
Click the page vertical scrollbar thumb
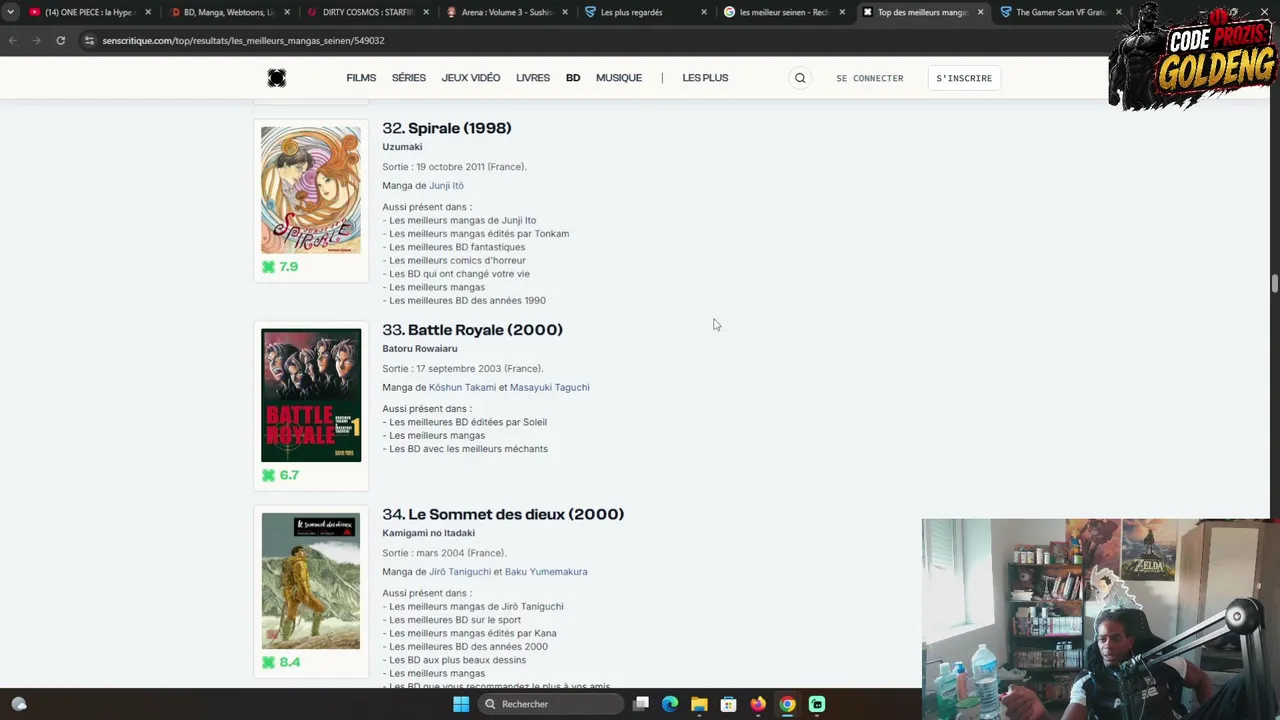pos(1274,284)
